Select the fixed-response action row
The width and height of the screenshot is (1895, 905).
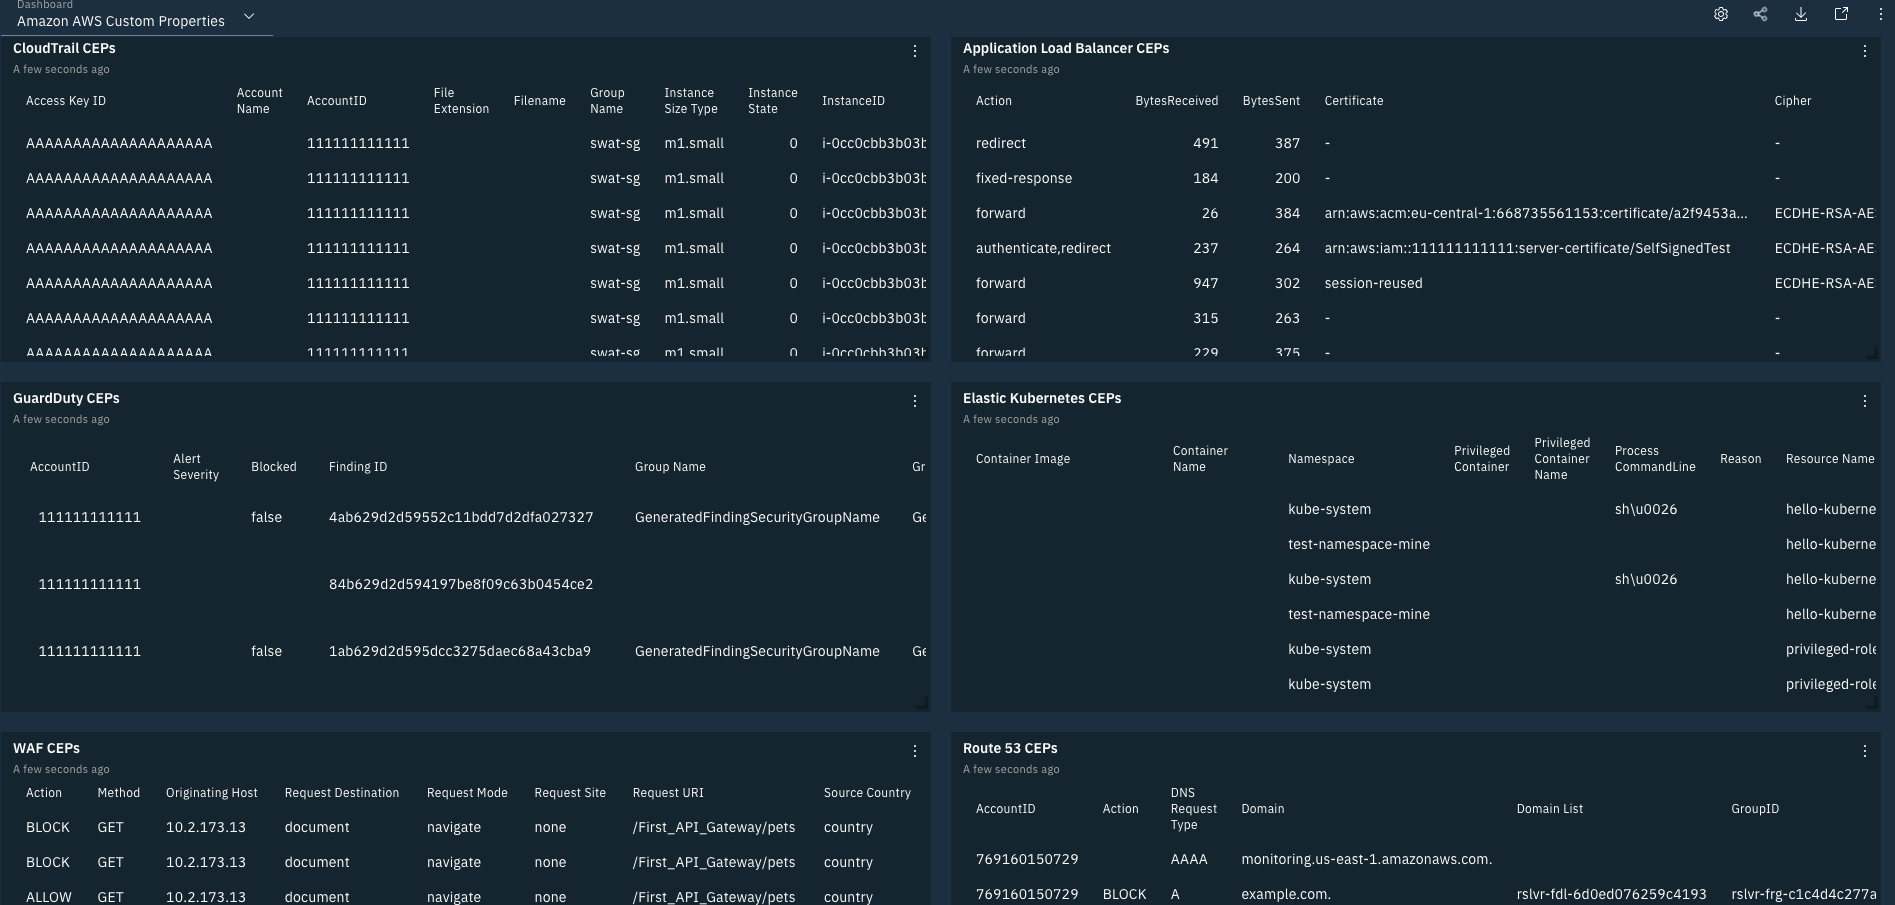coord(1415,178)
